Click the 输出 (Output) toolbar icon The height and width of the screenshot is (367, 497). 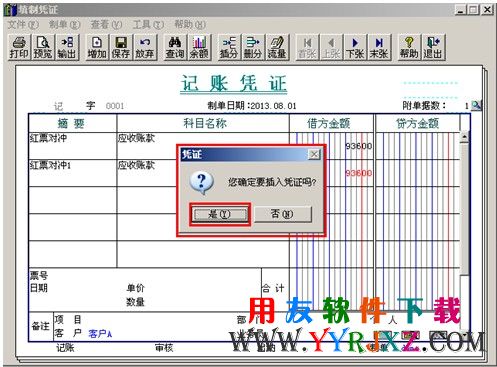[67, 48]
